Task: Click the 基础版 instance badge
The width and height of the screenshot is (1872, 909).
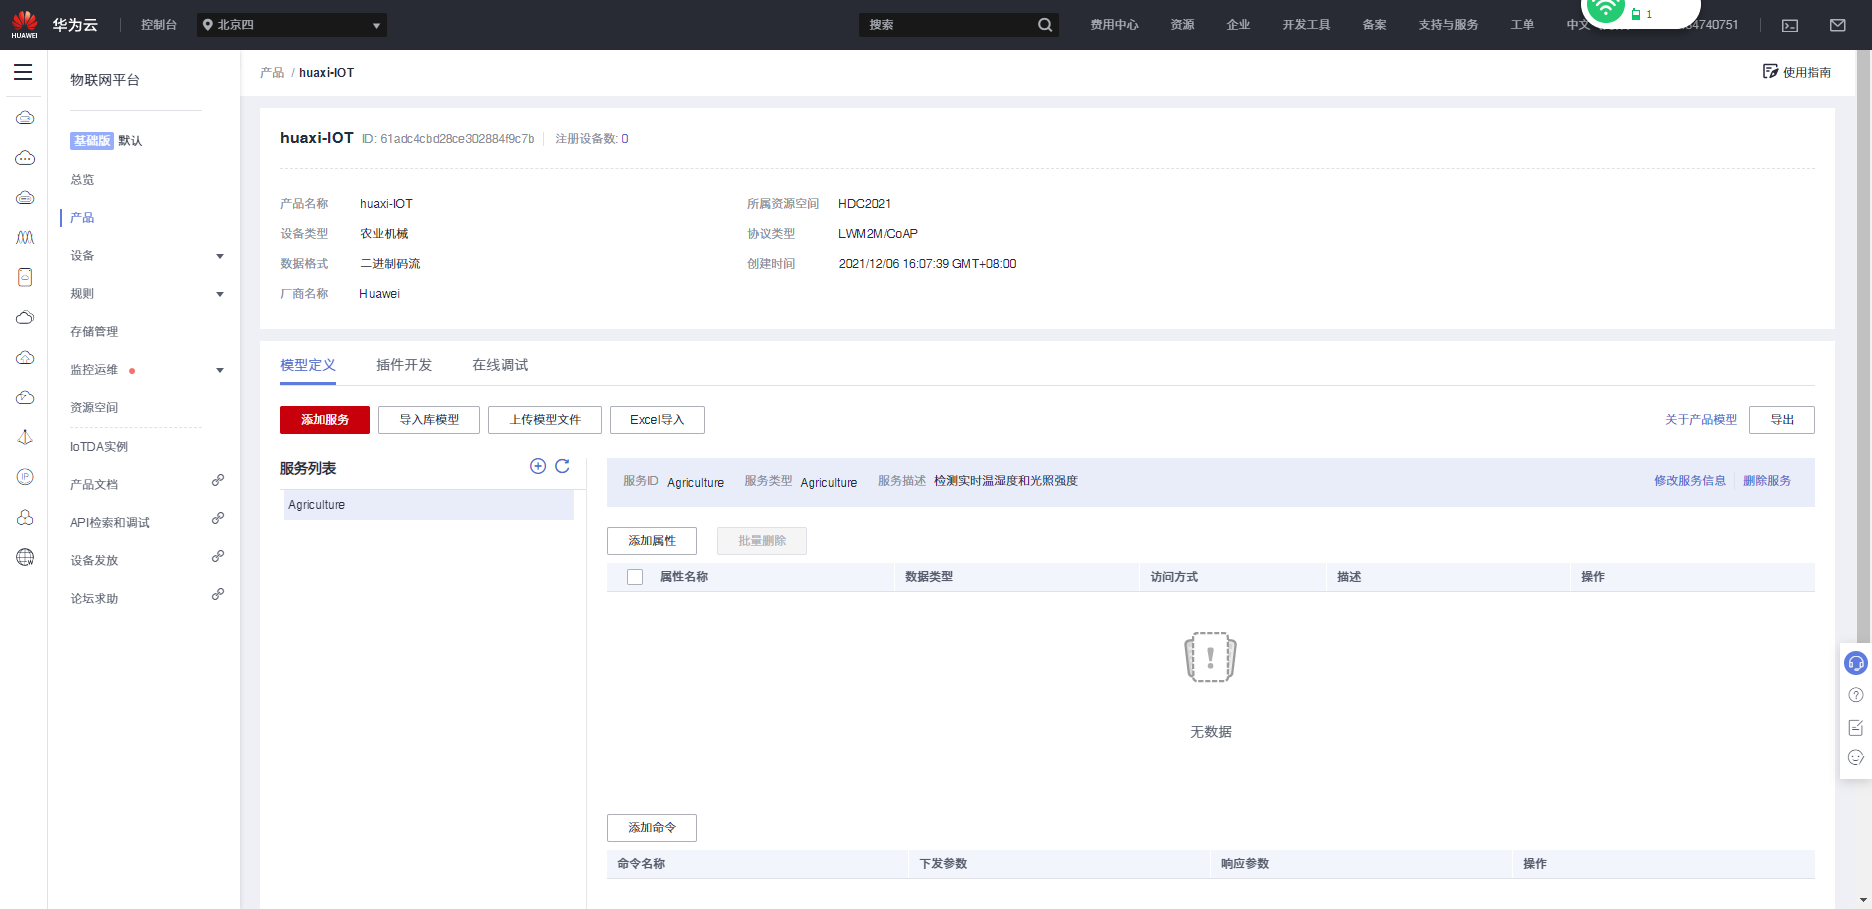Action: (91, 141)
